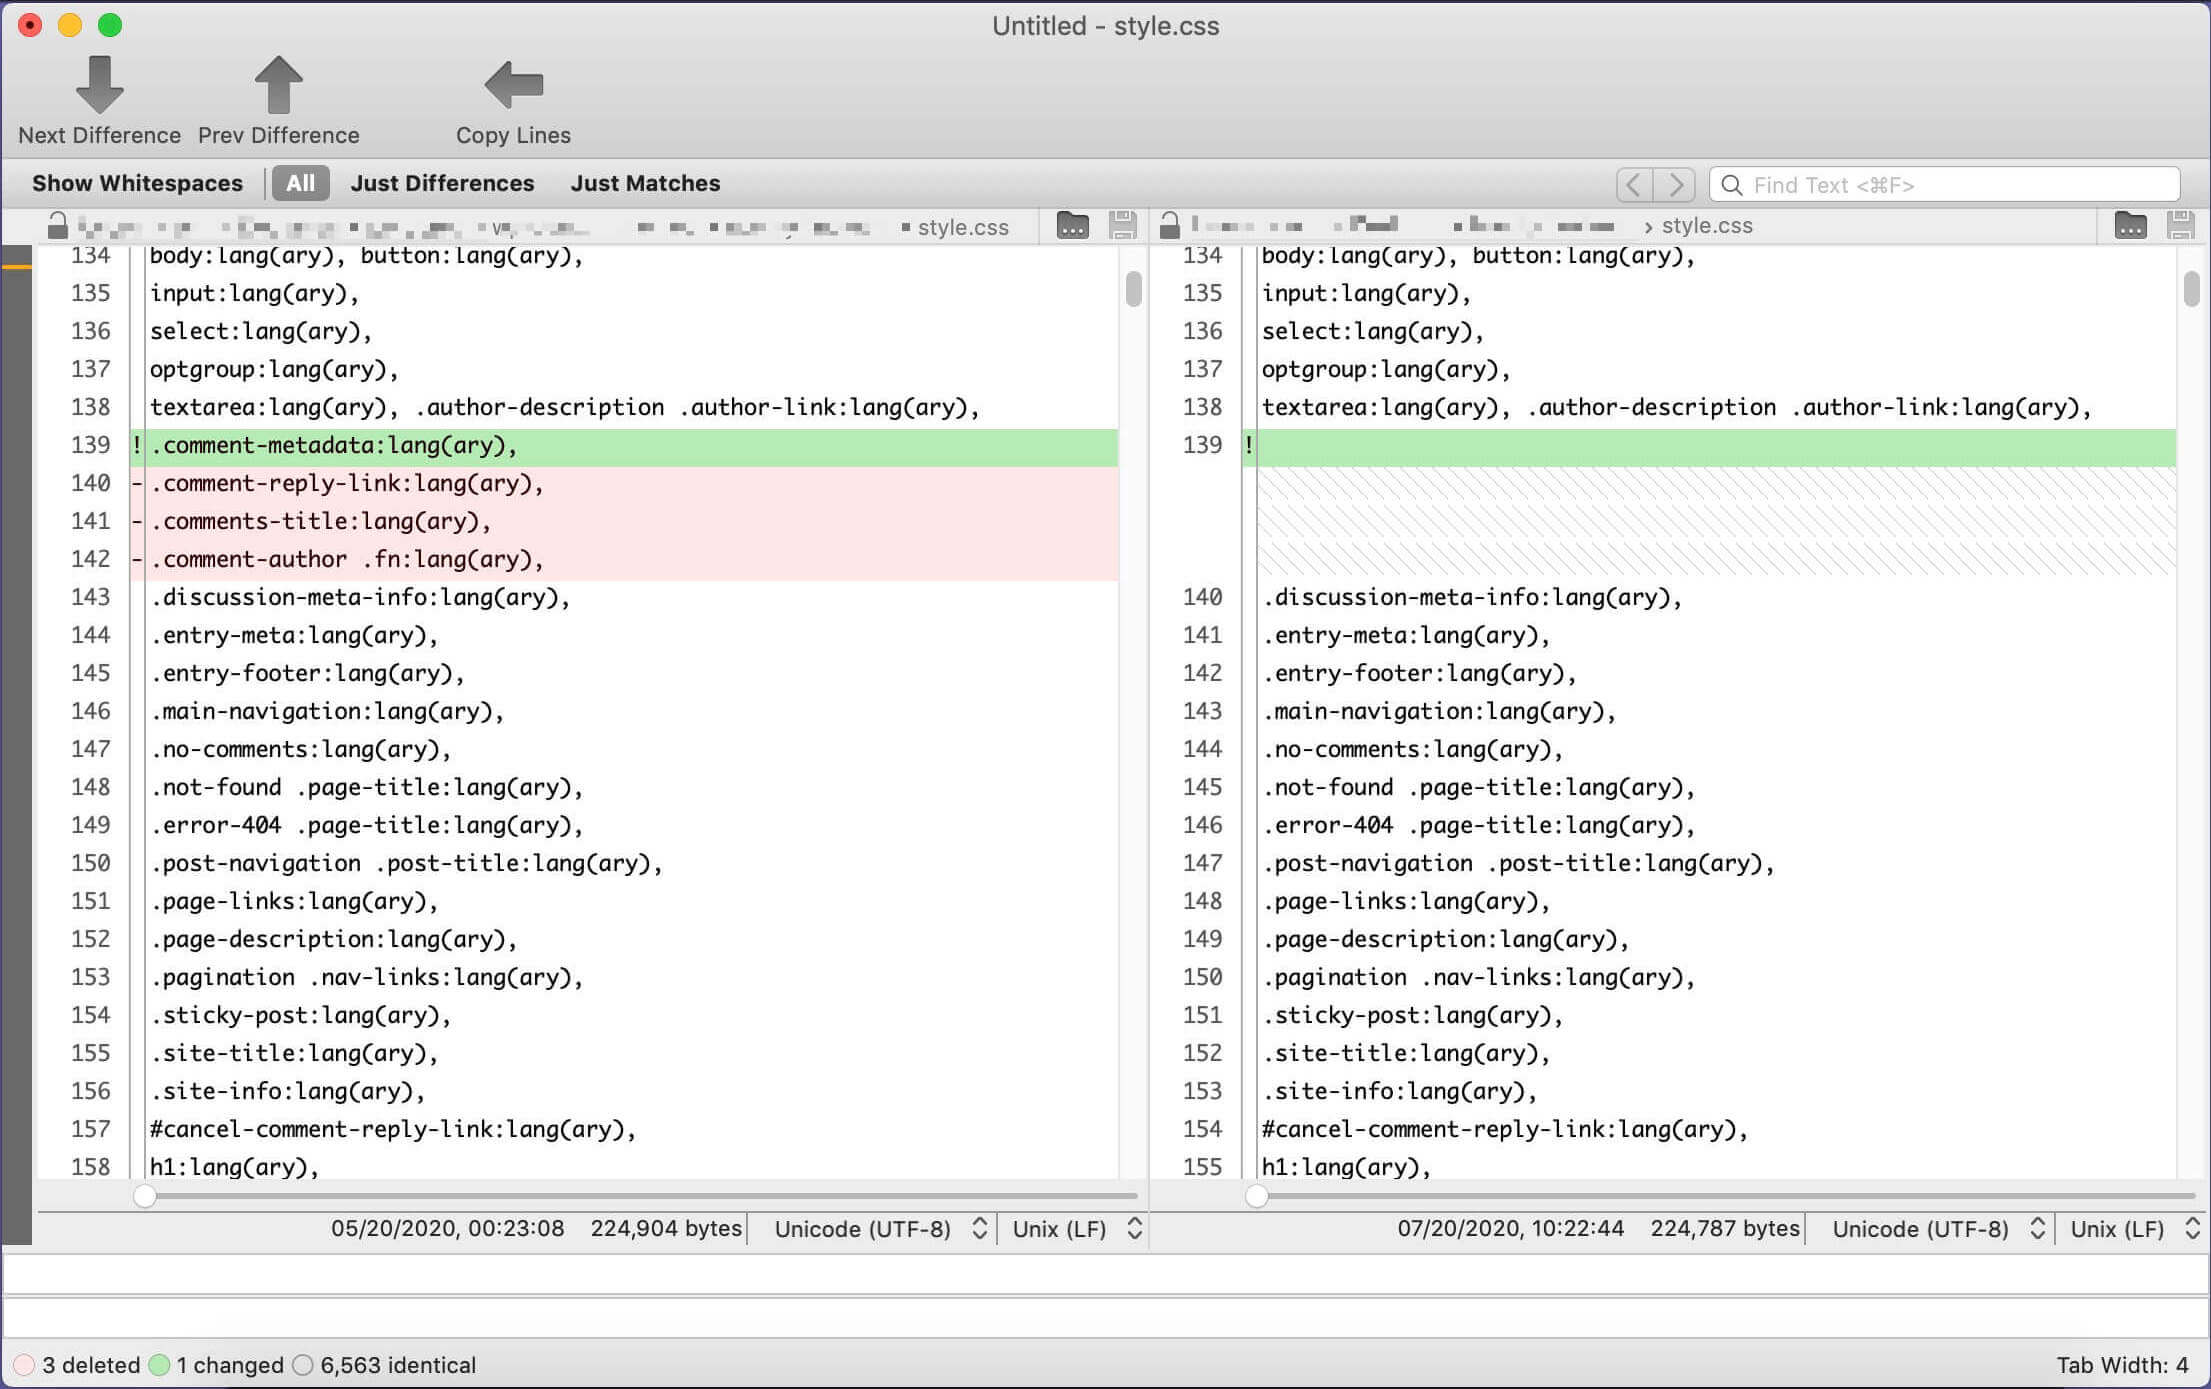Open right pane Unicode (UTF-8) encoding dropdown
The image size is (2211, 1389).
pos(1938,1229)
